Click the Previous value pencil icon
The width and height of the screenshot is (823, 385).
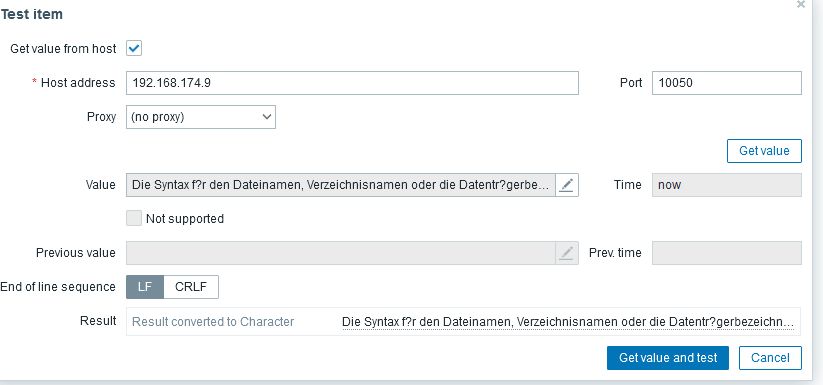pyautogui.click(x=566, y=253)
